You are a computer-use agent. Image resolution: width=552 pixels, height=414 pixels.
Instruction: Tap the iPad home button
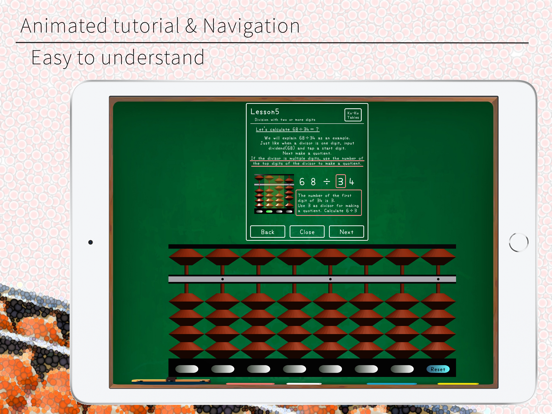coord(519,242)
